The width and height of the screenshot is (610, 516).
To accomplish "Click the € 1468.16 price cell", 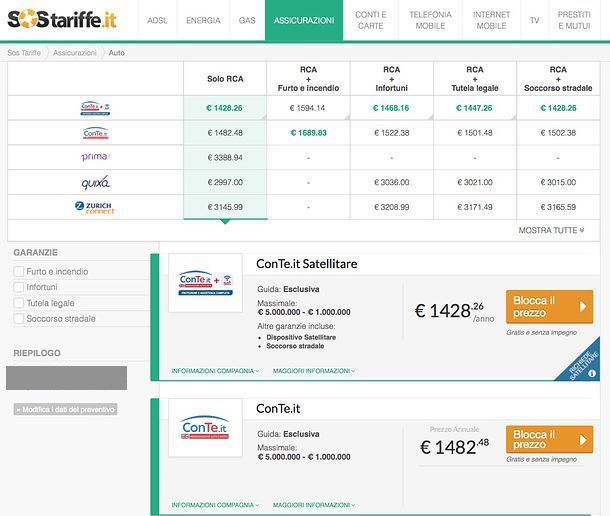I will 391,108.
